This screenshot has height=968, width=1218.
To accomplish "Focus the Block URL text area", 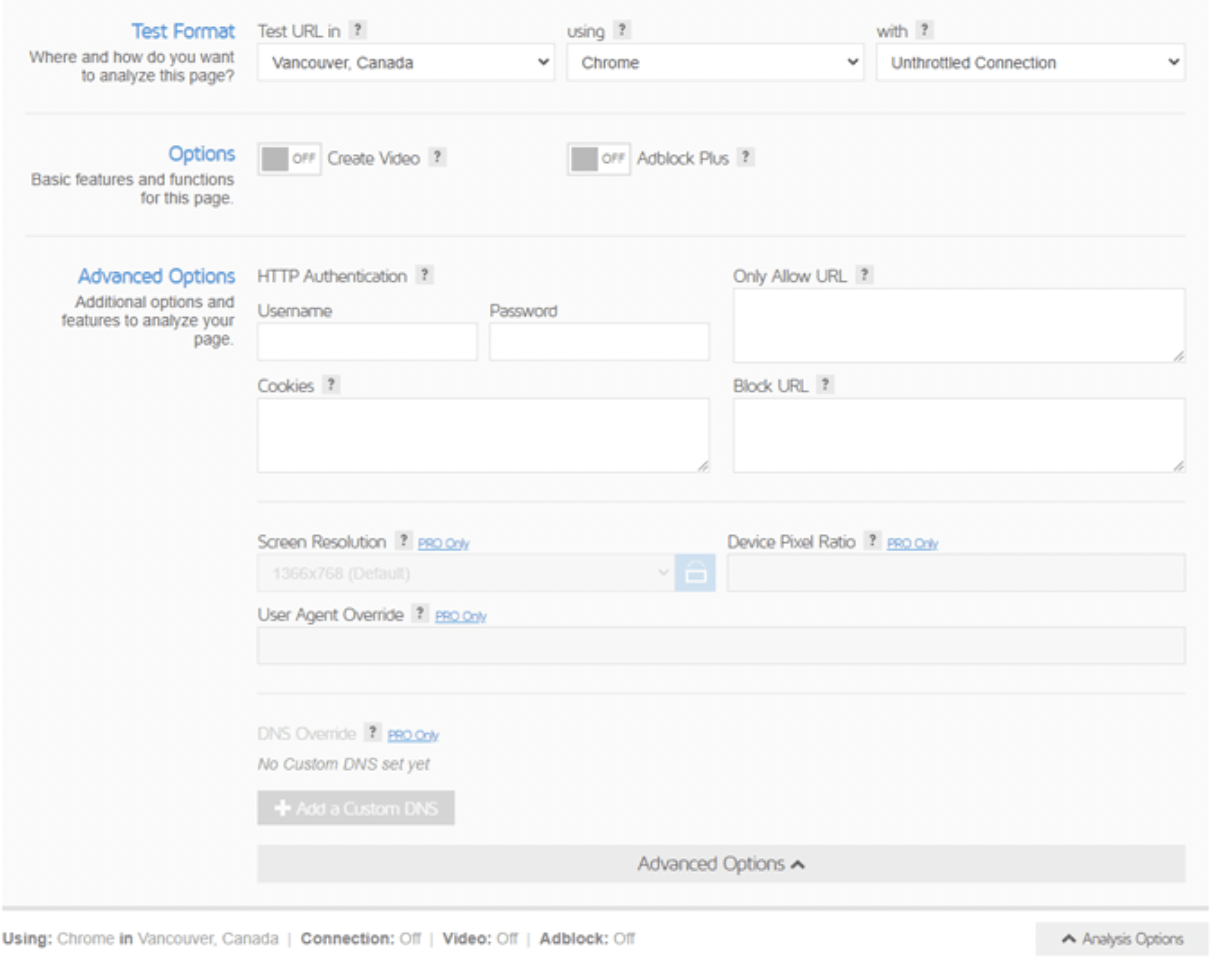I will [x=959, y=435].
